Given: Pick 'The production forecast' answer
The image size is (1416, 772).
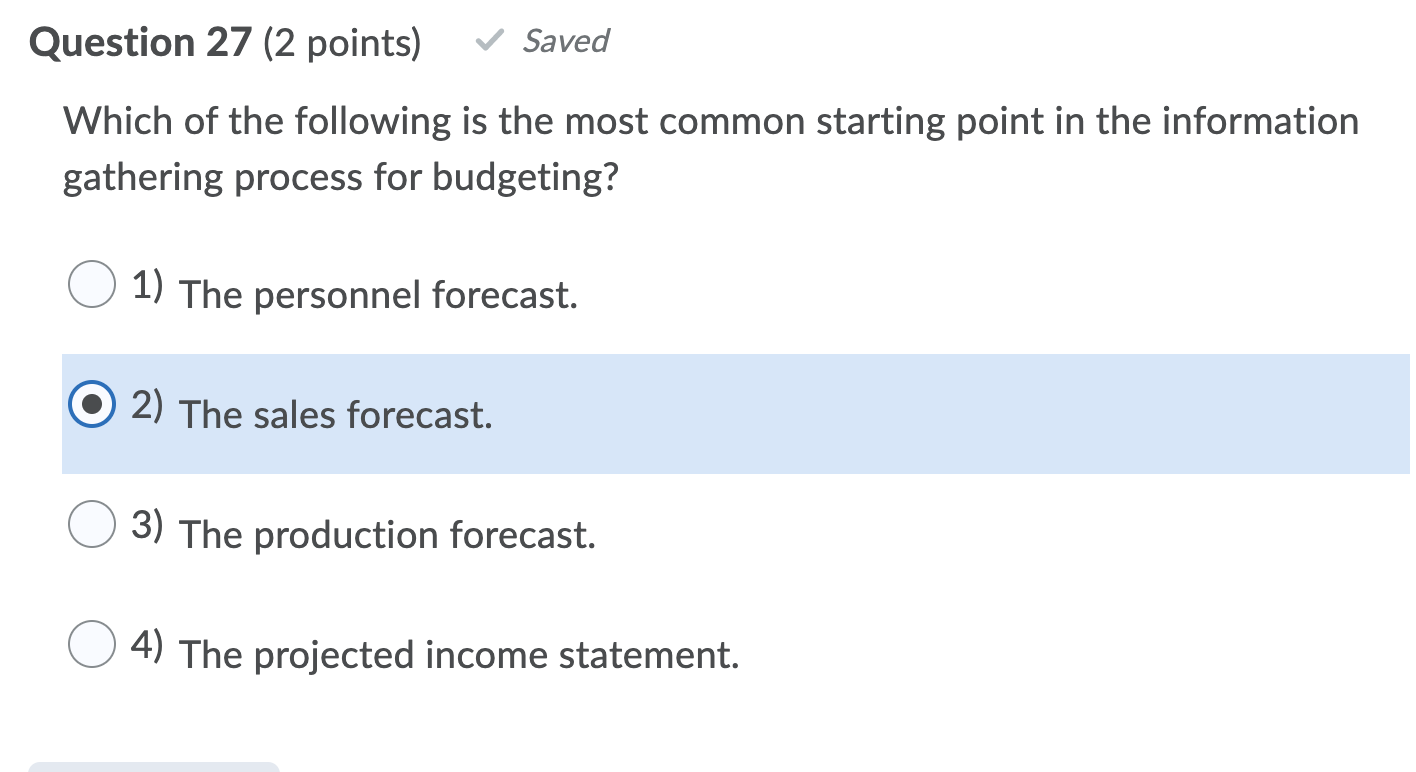Looking at the screenshot, I should [x=91, y=525].
